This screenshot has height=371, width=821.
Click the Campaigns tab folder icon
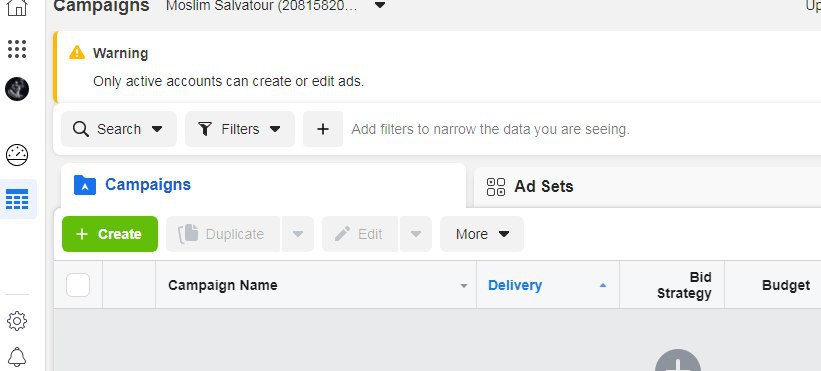click(x=85, y=185)
